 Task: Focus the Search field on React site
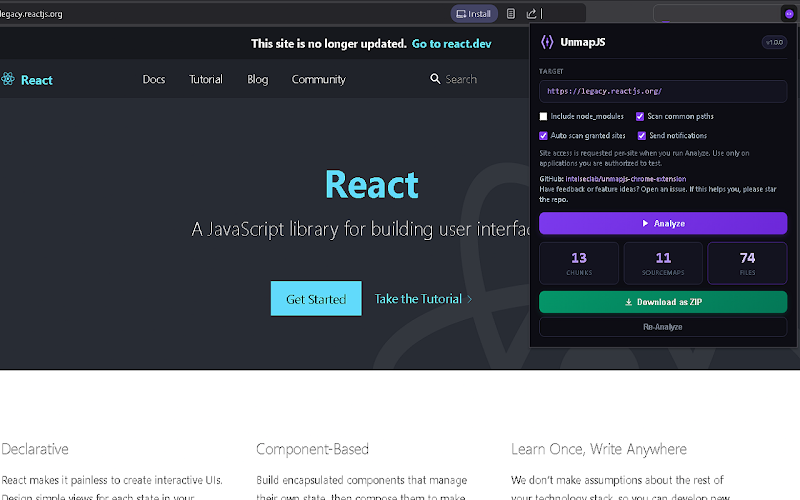(x=461, y=79)
